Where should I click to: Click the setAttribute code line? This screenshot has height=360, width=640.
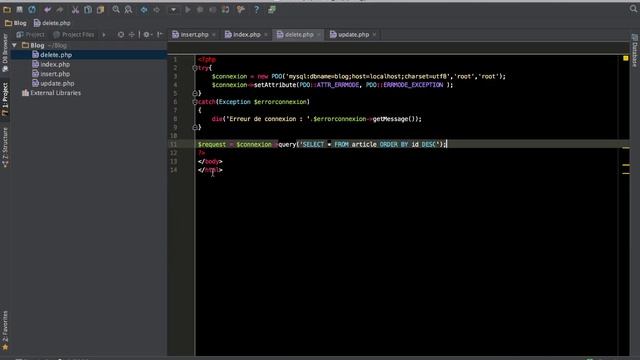(332, 85)
